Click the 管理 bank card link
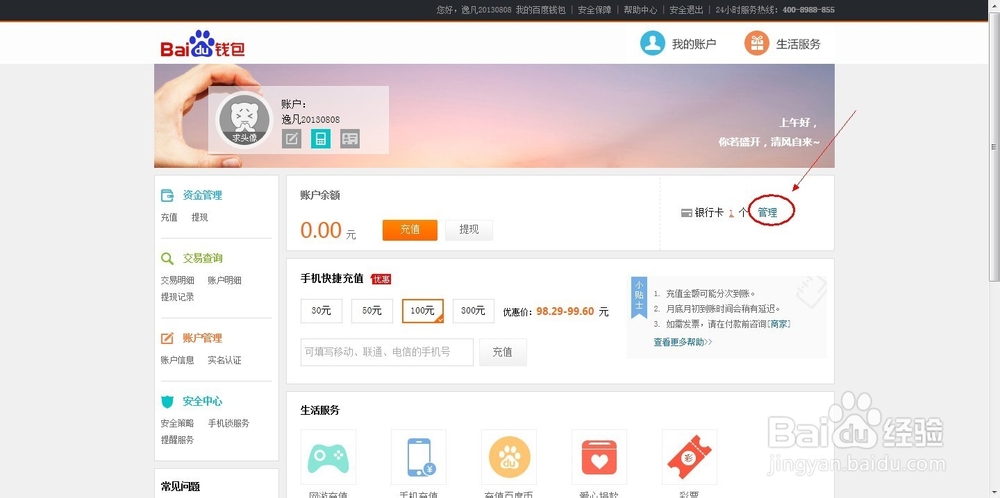Viewport: 1000px width, 498px height. [767, 212]
